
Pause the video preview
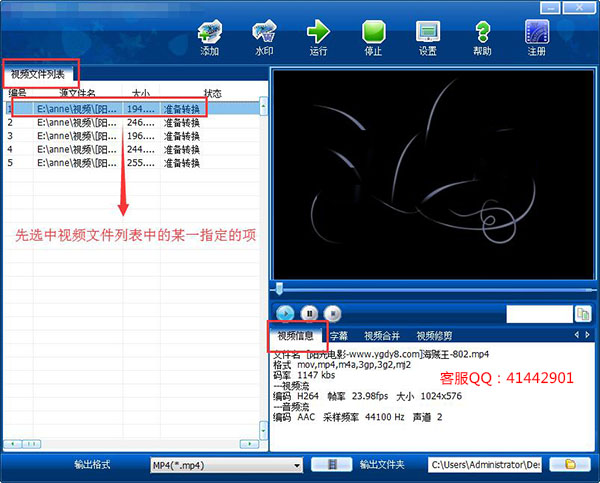[x=309, y=314]
